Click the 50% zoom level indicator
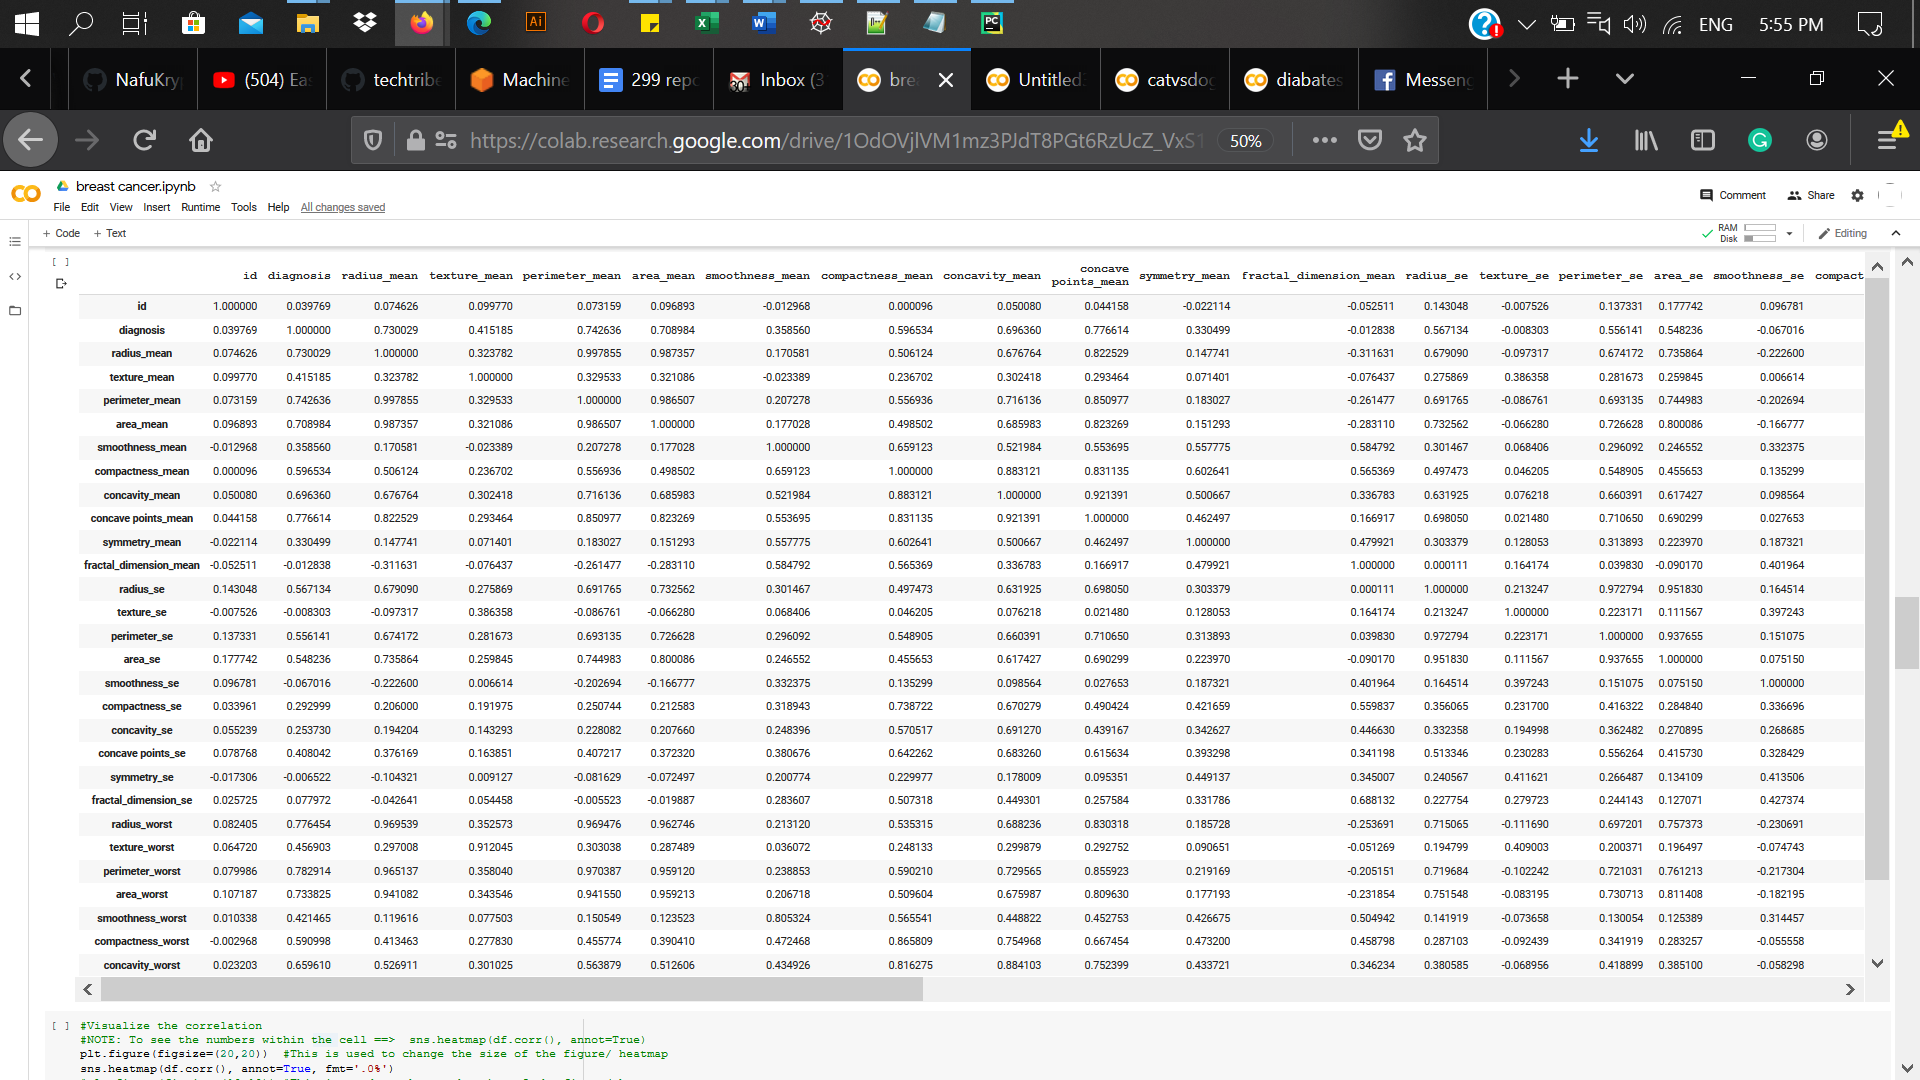This screenshot has height=1080, width=1920. click(1245, 141)
